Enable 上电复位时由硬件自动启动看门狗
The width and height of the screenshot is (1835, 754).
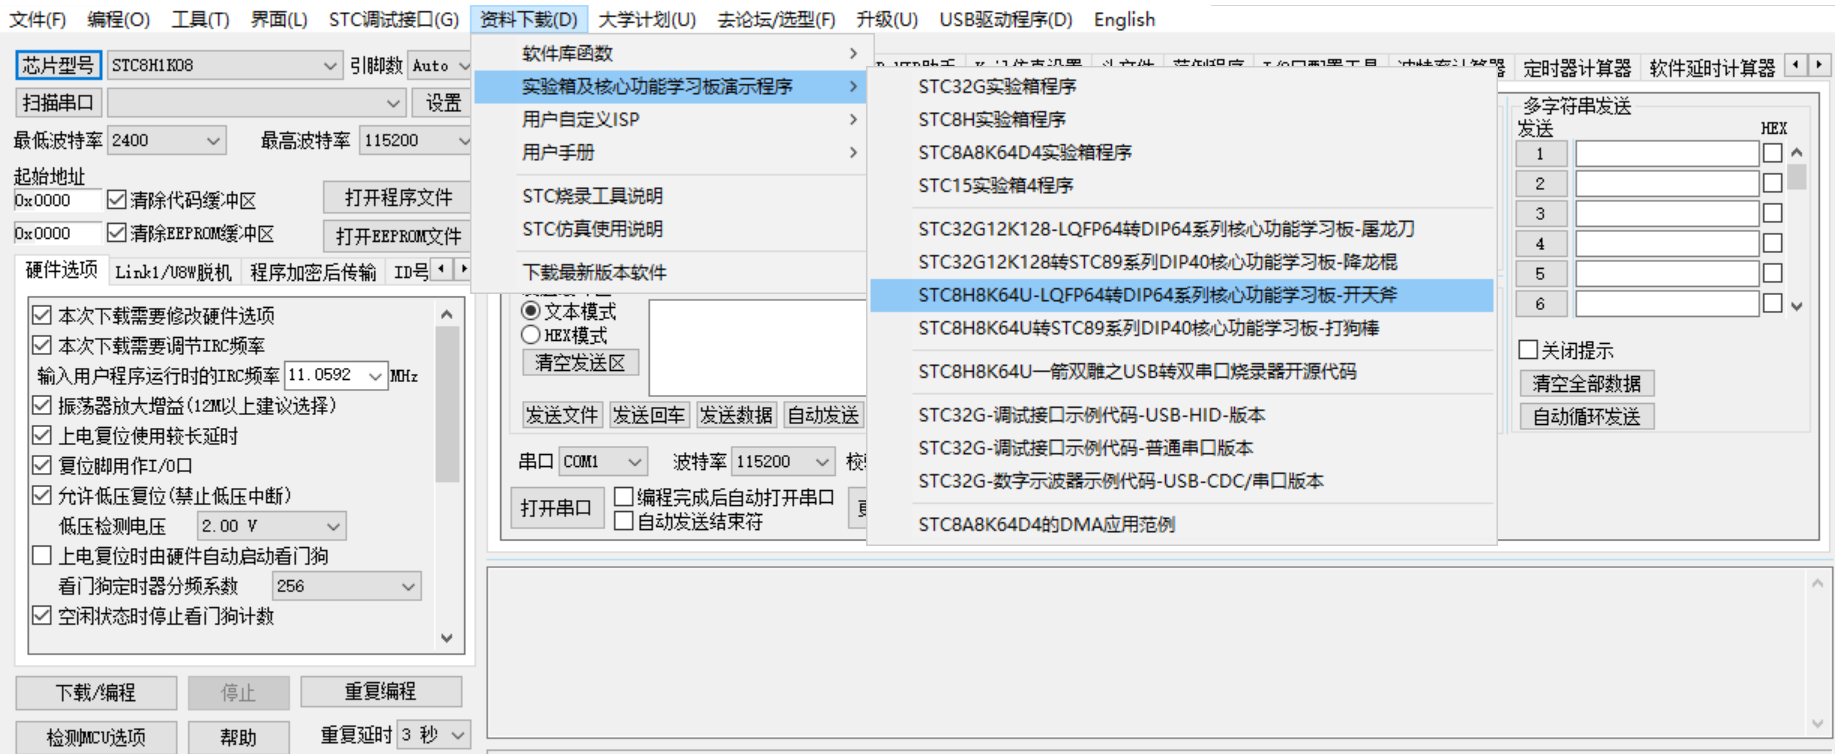(x=42, y=556)
